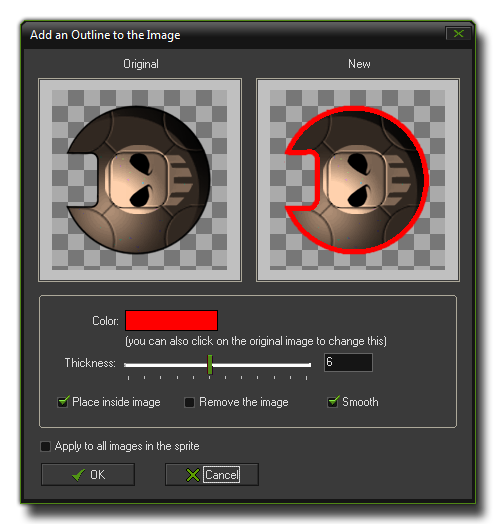The width and height of the screenshot is (496, 524).
Task: Click the right end of Thickness slider track
Action: coord(309,365)
